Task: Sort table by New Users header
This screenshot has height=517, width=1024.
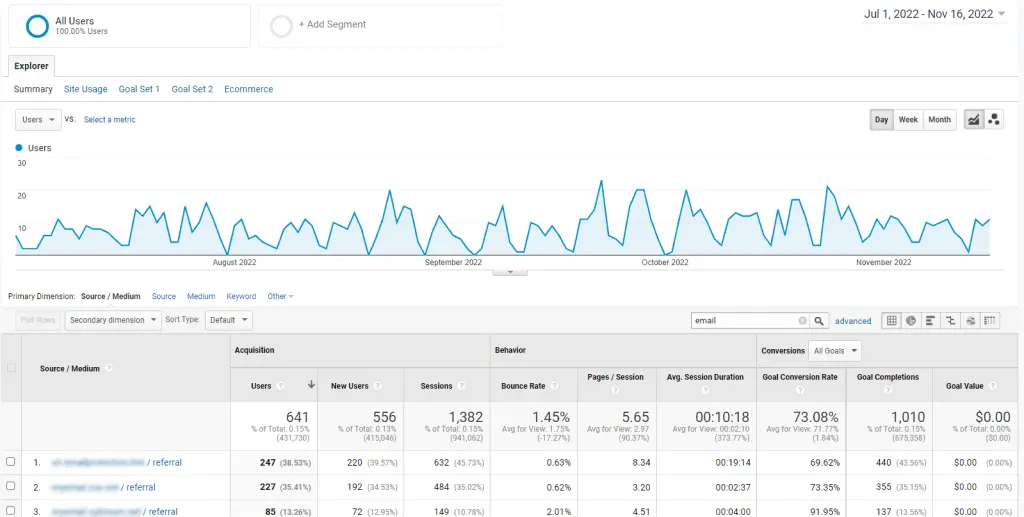Action: [349, 386]
